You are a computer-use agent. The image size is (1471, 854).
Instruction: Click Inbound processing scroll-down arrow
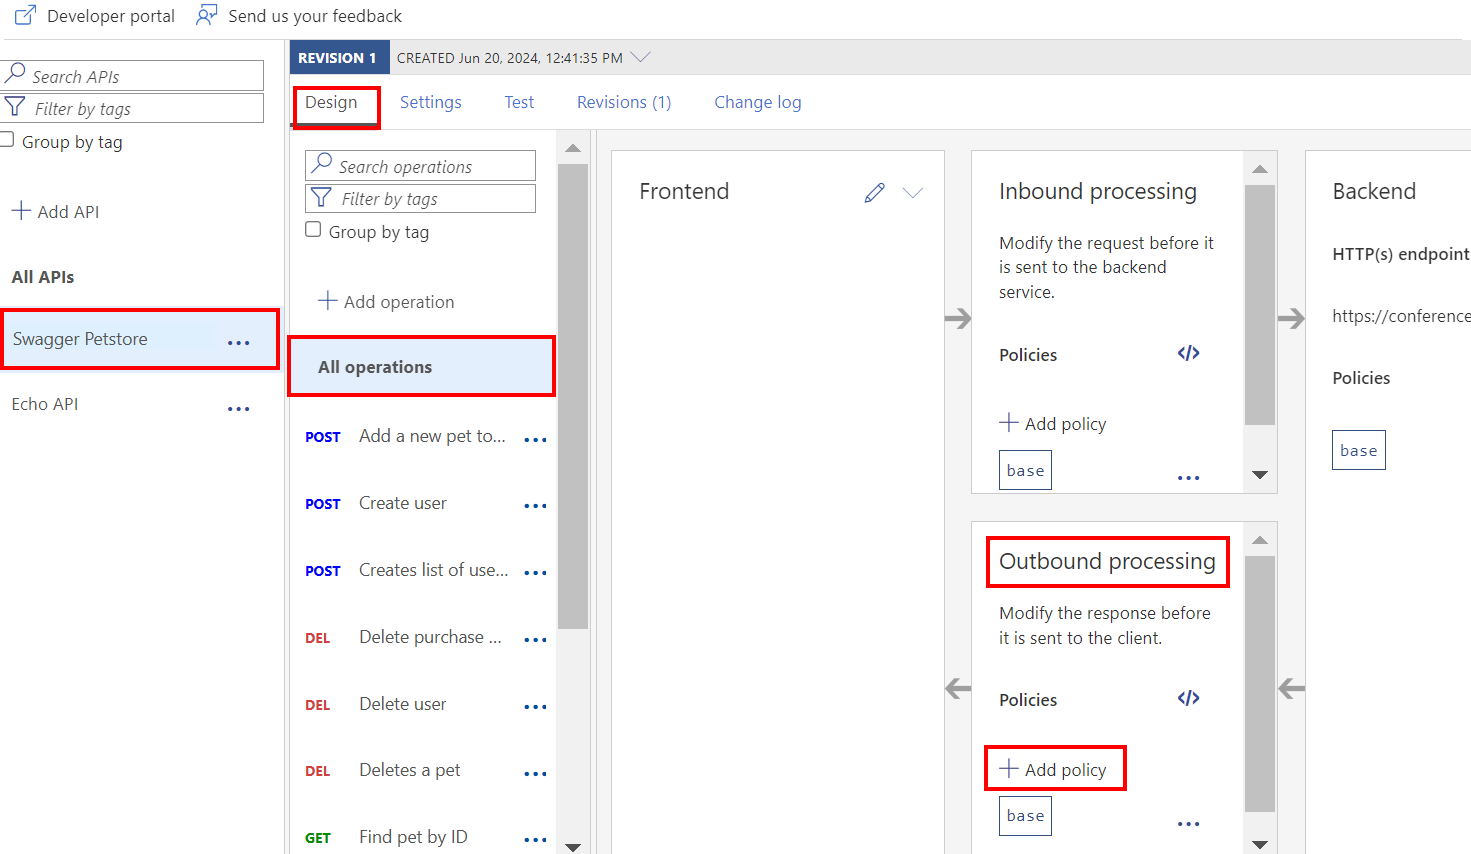coord(1260,475)
